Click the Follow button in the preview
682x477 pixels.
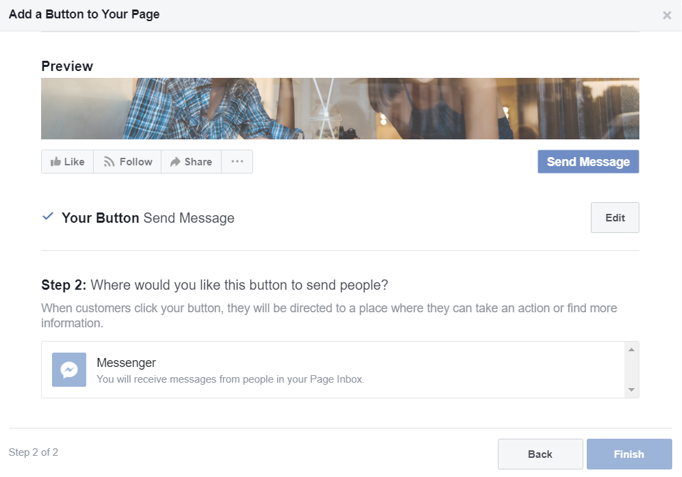click(127, 162)
